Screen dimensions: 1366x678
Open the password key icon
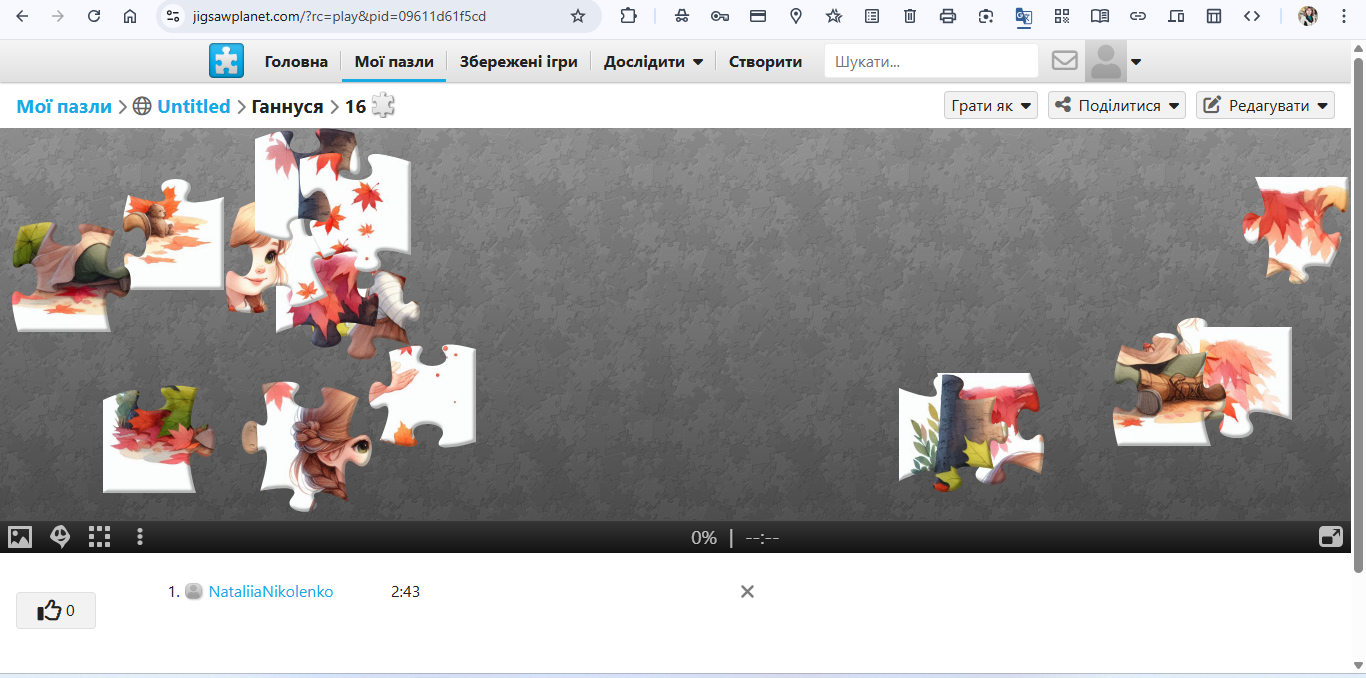pyautogui.click(x=720, y=16)
